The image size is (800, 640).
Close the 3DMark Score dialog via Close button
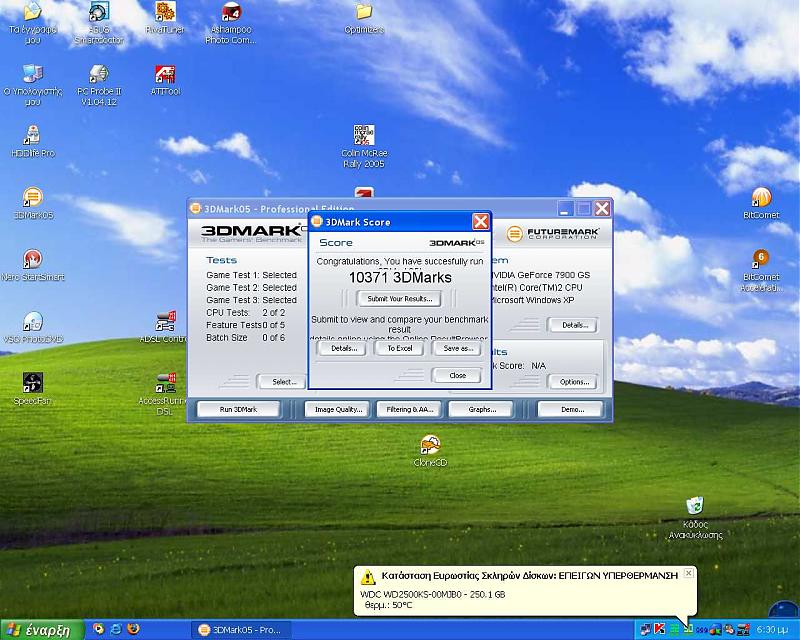pos(457,376)
